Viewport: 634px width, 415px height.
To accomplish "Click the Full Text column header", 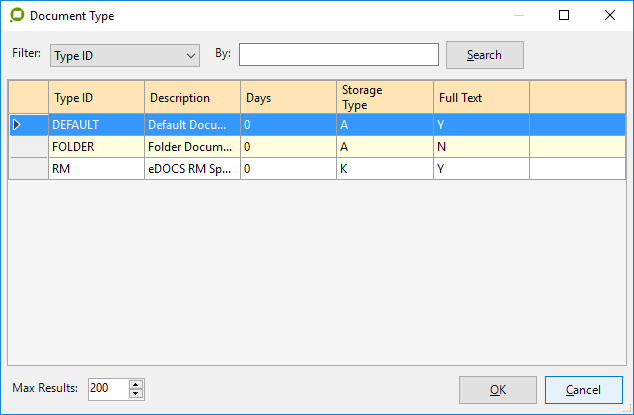I will 480,98.
